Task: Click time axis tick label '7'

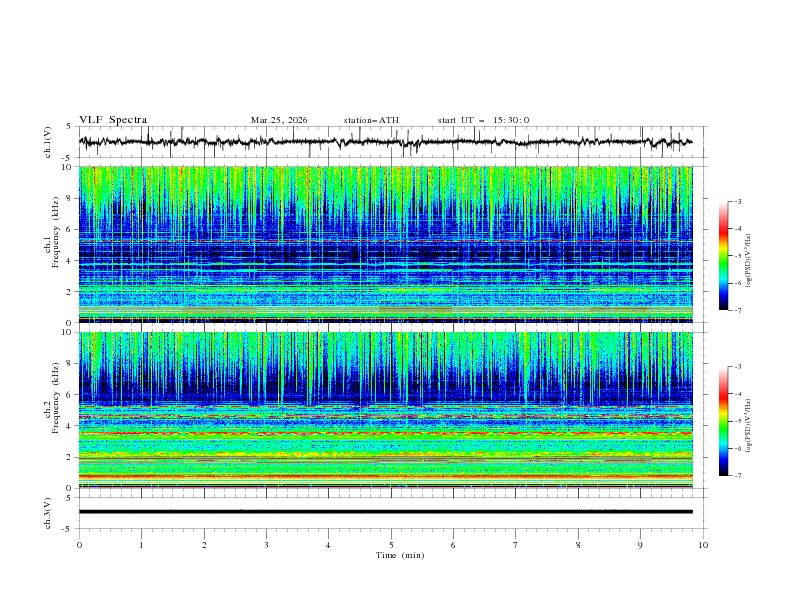Action: coord(516,545)
